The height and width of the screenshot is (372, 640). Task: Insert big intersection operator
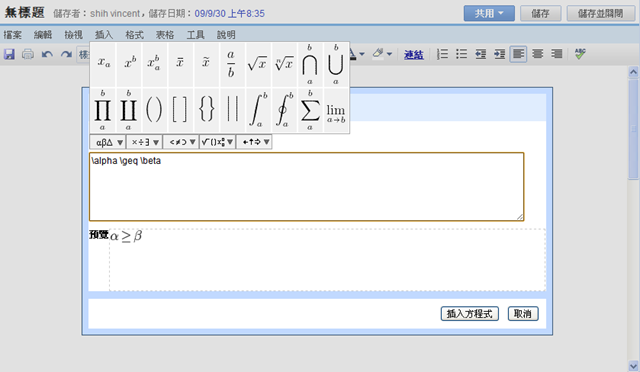[310, 64]
